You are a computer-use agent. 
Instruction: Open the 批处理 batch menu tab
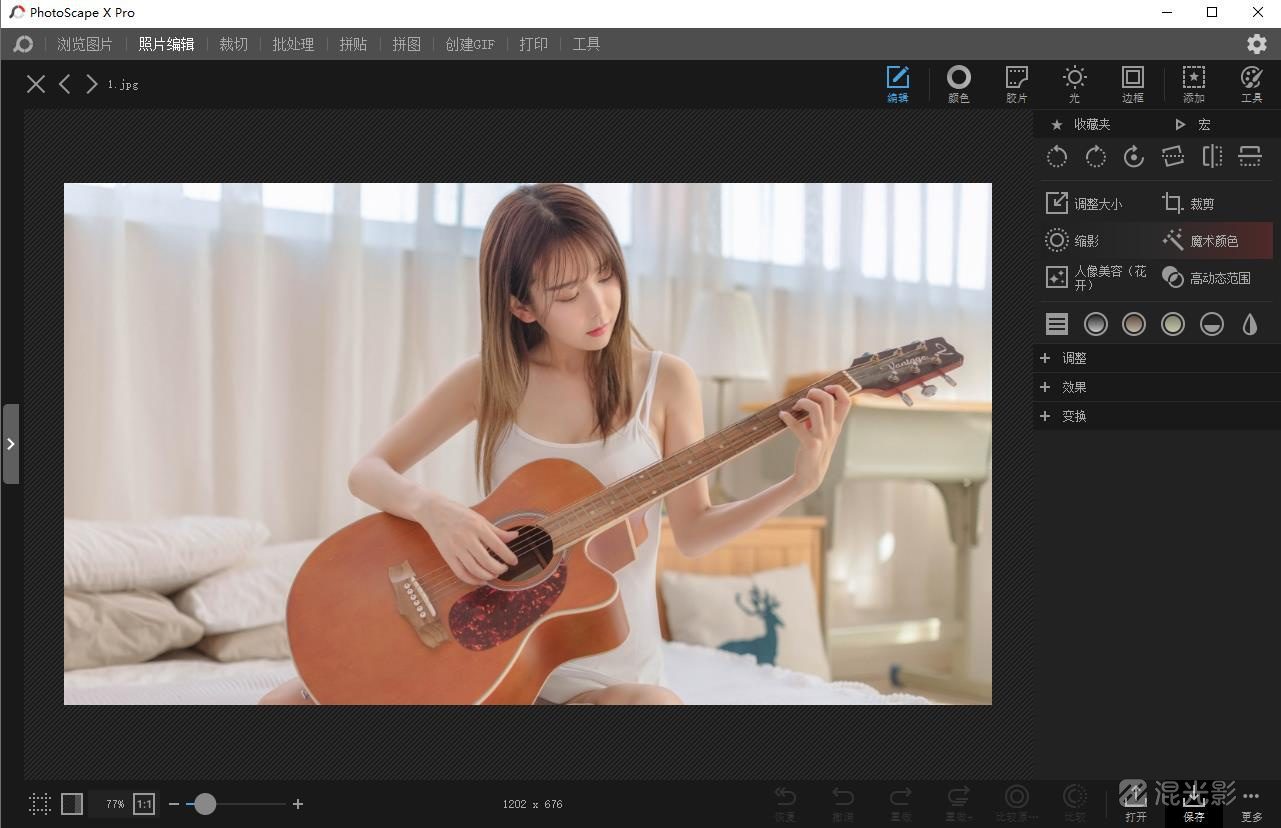tap(293, 44)
